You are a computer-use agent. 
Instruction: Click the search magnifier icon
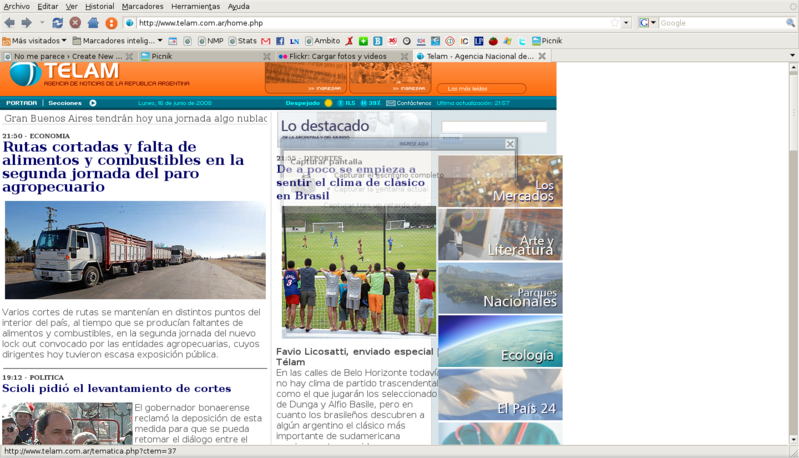[x=790, y=23]
